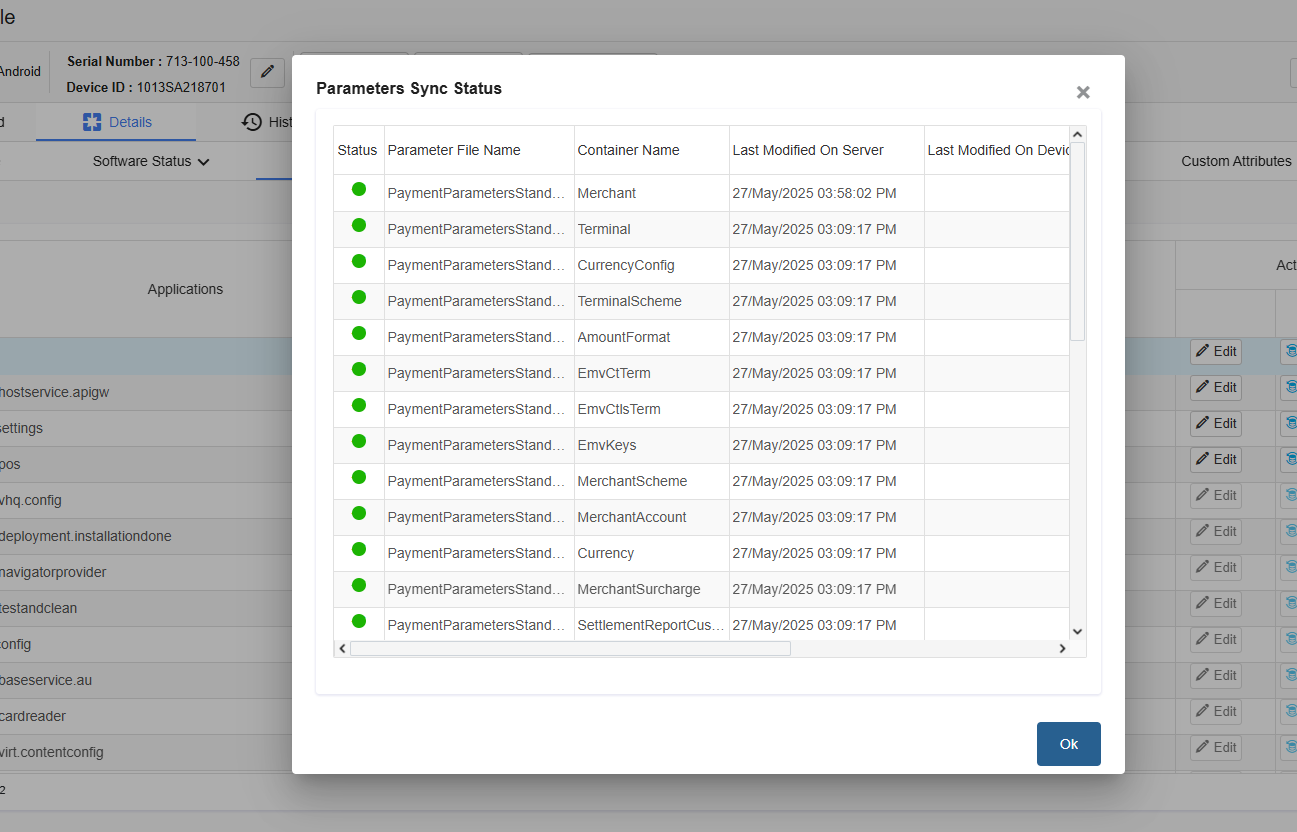Sort by the Status column header
Image resolution: width=1297 pixels, height=832 pixels.
357,150
